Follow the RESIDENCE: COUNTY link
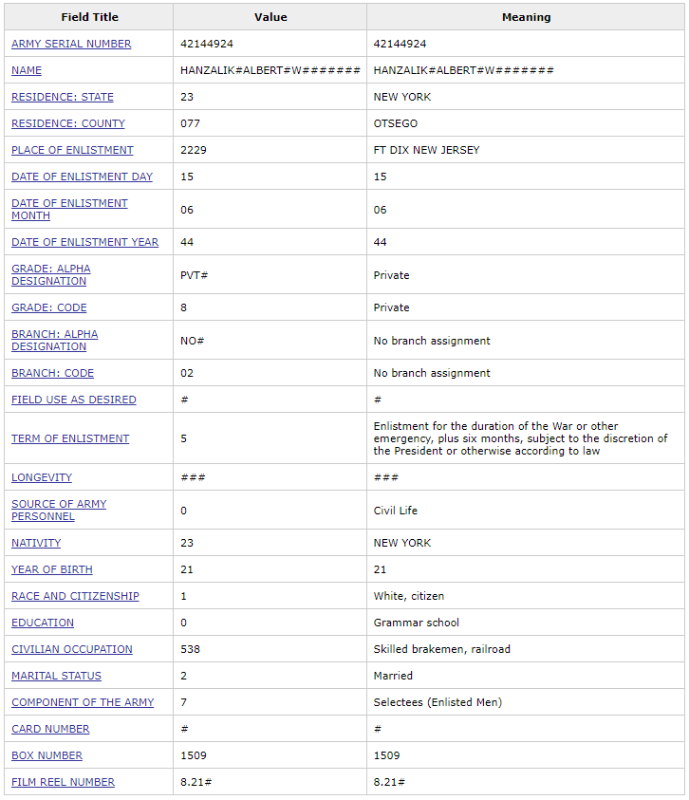 tap(68, 123)
